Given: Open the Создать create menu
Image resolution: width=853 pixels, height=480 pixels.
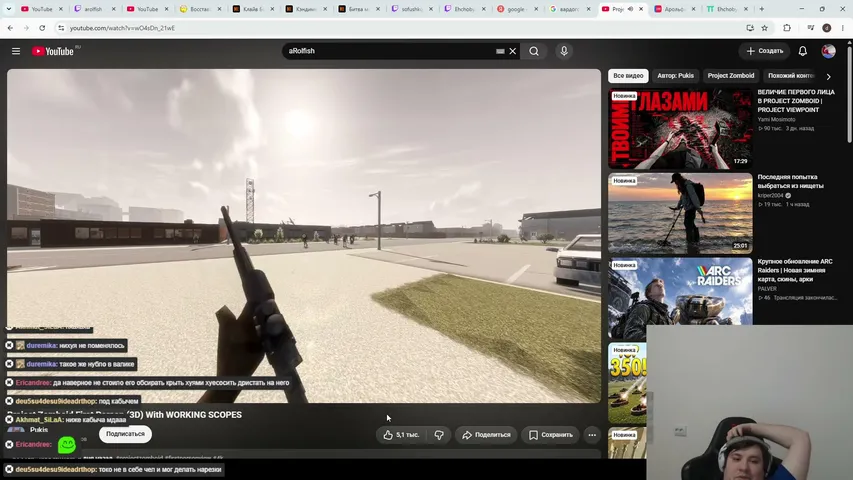Looking at the screenshot, I should tap(764, 51).
